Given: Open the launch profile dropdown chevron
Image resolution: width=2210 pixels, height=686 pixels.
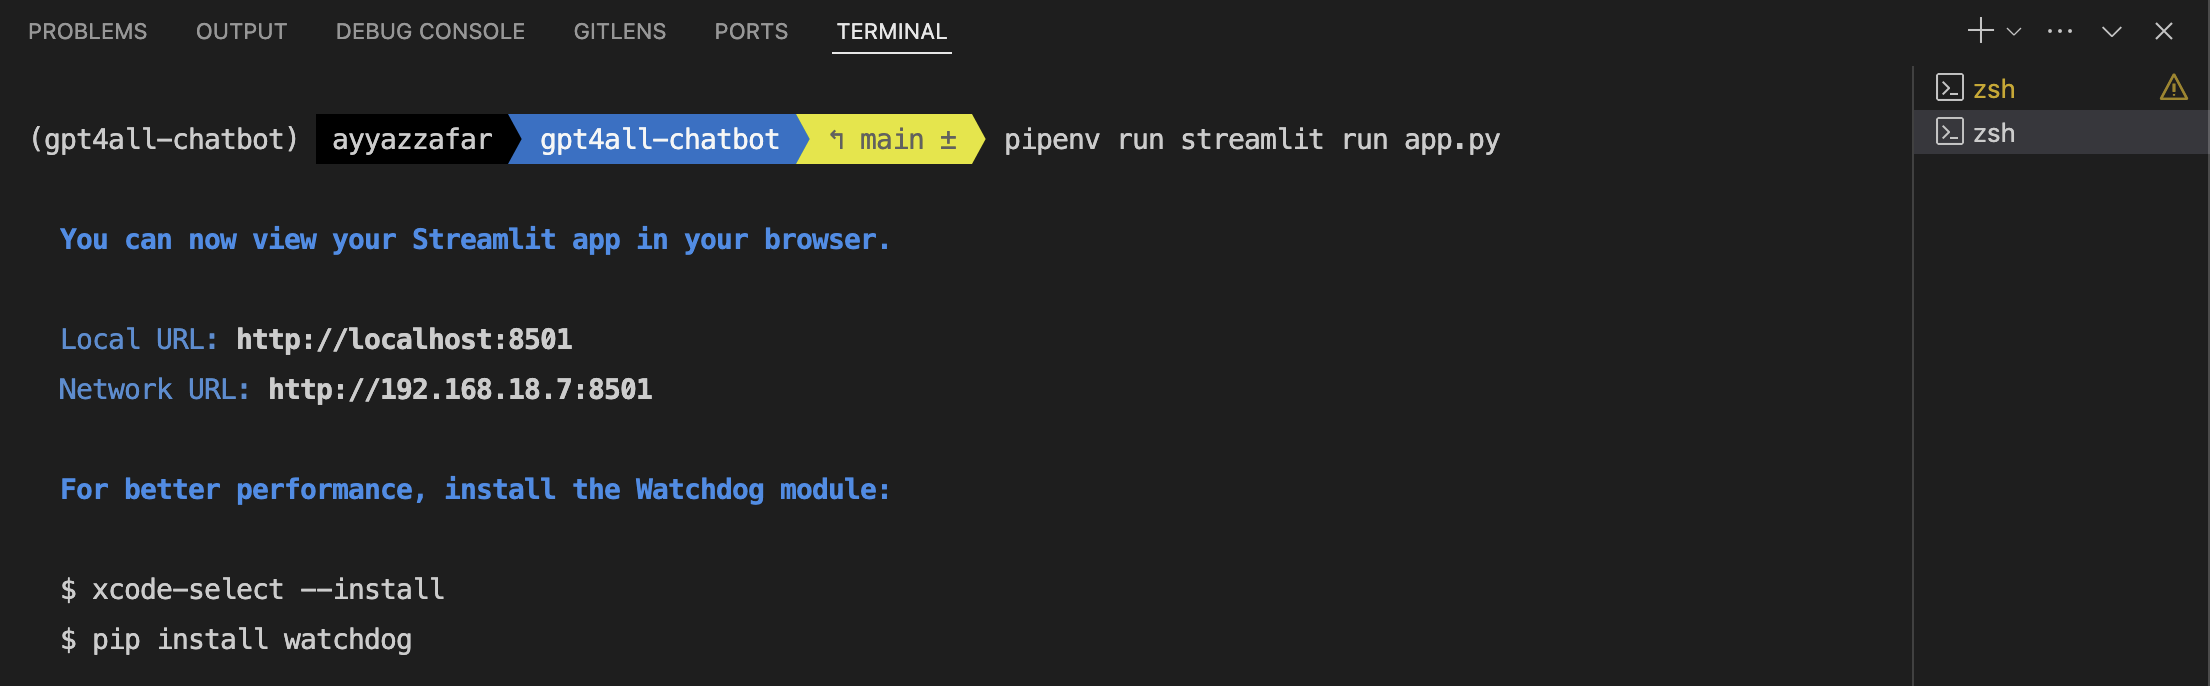Looking at the screenshot, I should click(x=2014, y=32).
